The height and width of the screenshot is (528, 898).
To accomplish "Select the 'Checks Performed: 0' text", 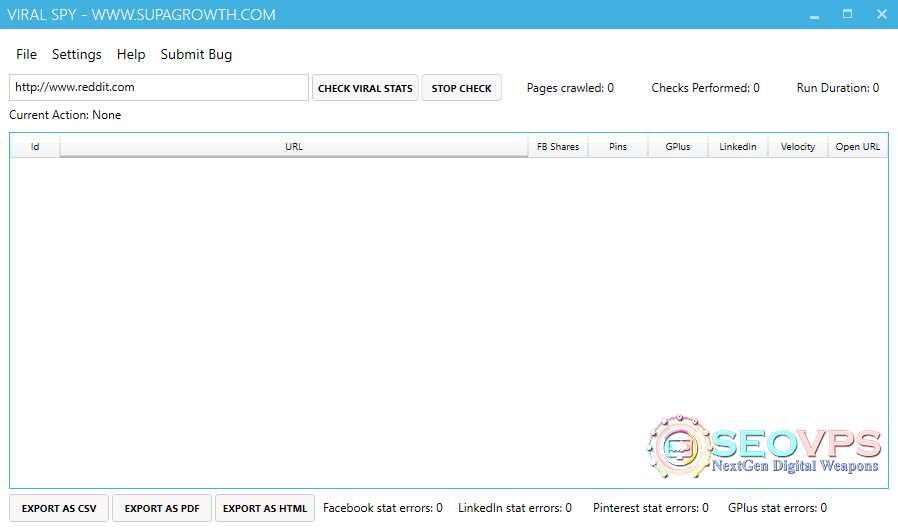I will pyautogui.click(x=706, y=88).
